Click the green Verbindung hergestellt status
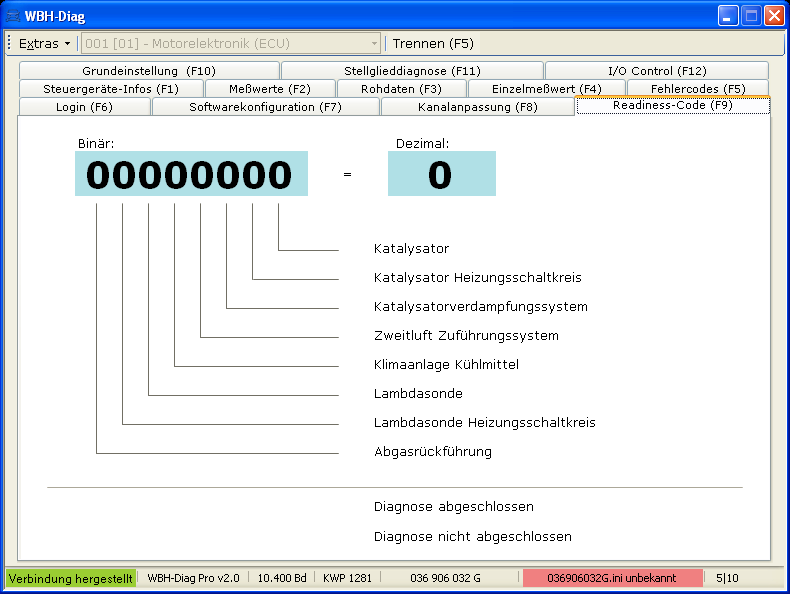 pyautogui.click(x=70, y=578)
